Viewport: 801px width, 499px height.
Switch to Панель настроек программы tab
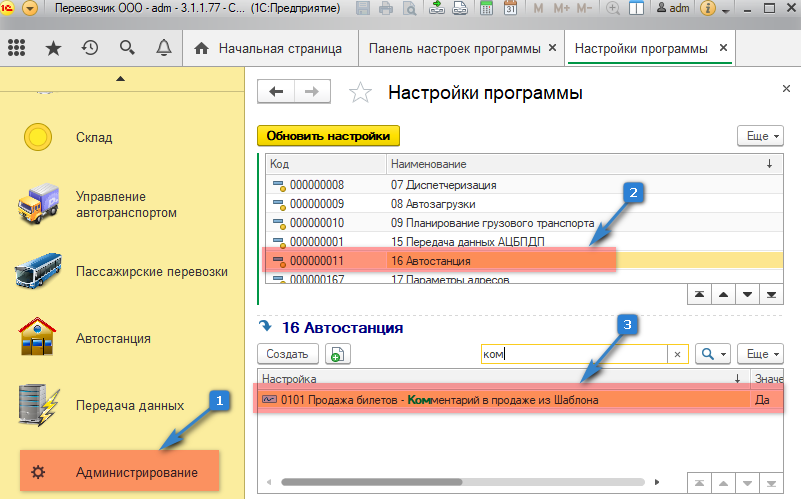point(454,48)
